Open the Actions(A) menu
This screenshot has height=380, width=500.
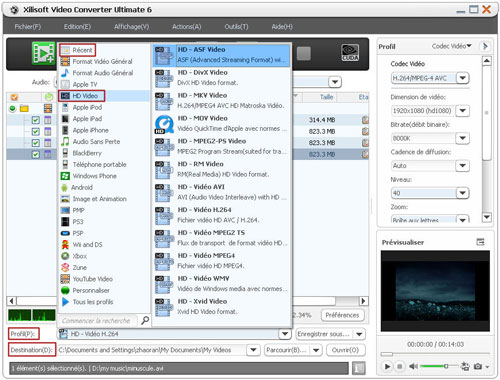(x=187, y=27)
